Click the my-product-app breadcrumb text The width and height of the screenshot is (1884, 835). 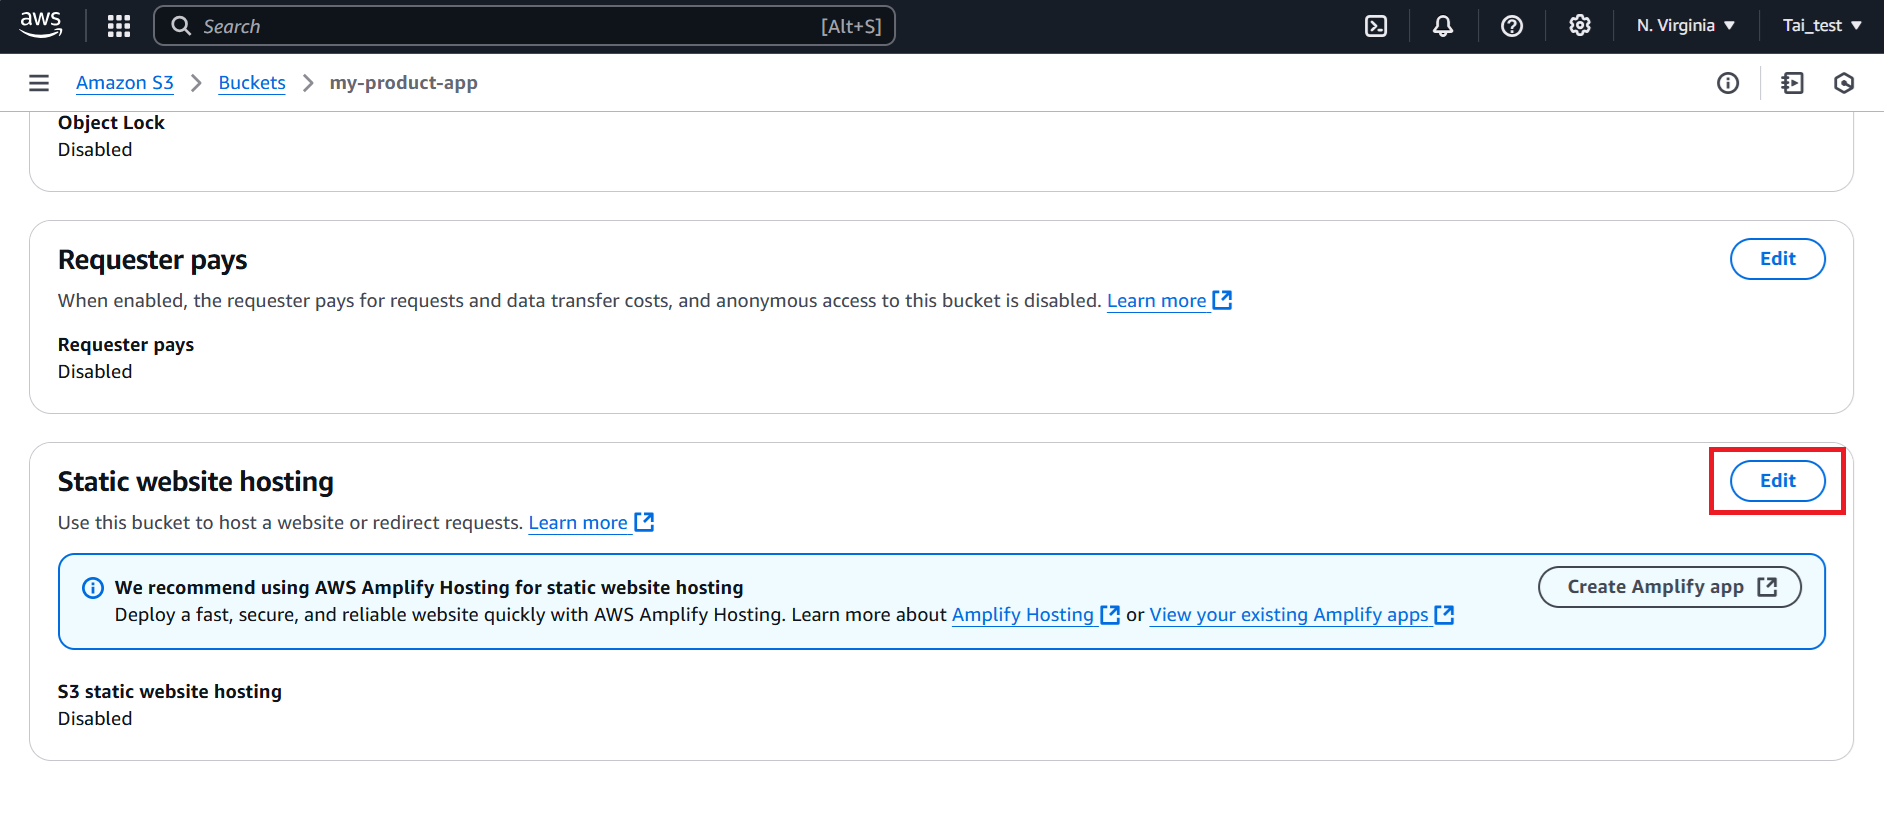click(x=404, y=83)
